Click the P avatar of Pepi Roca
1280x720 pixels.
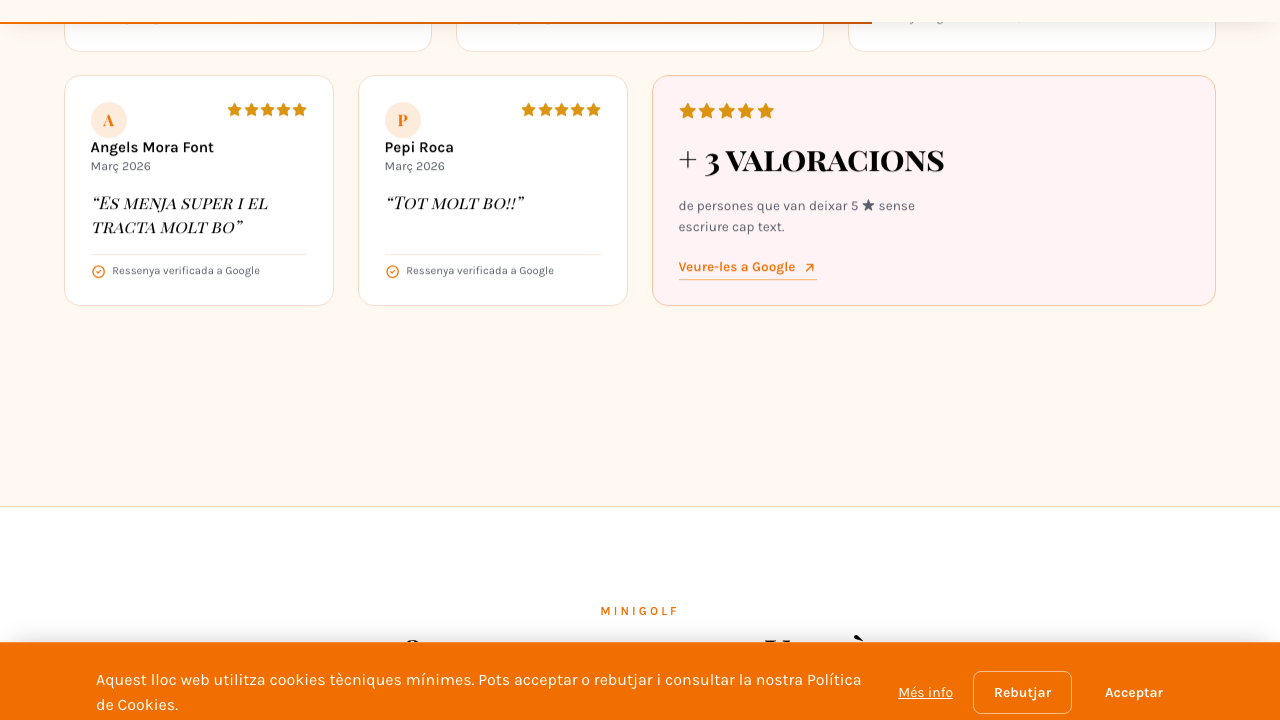403,120
